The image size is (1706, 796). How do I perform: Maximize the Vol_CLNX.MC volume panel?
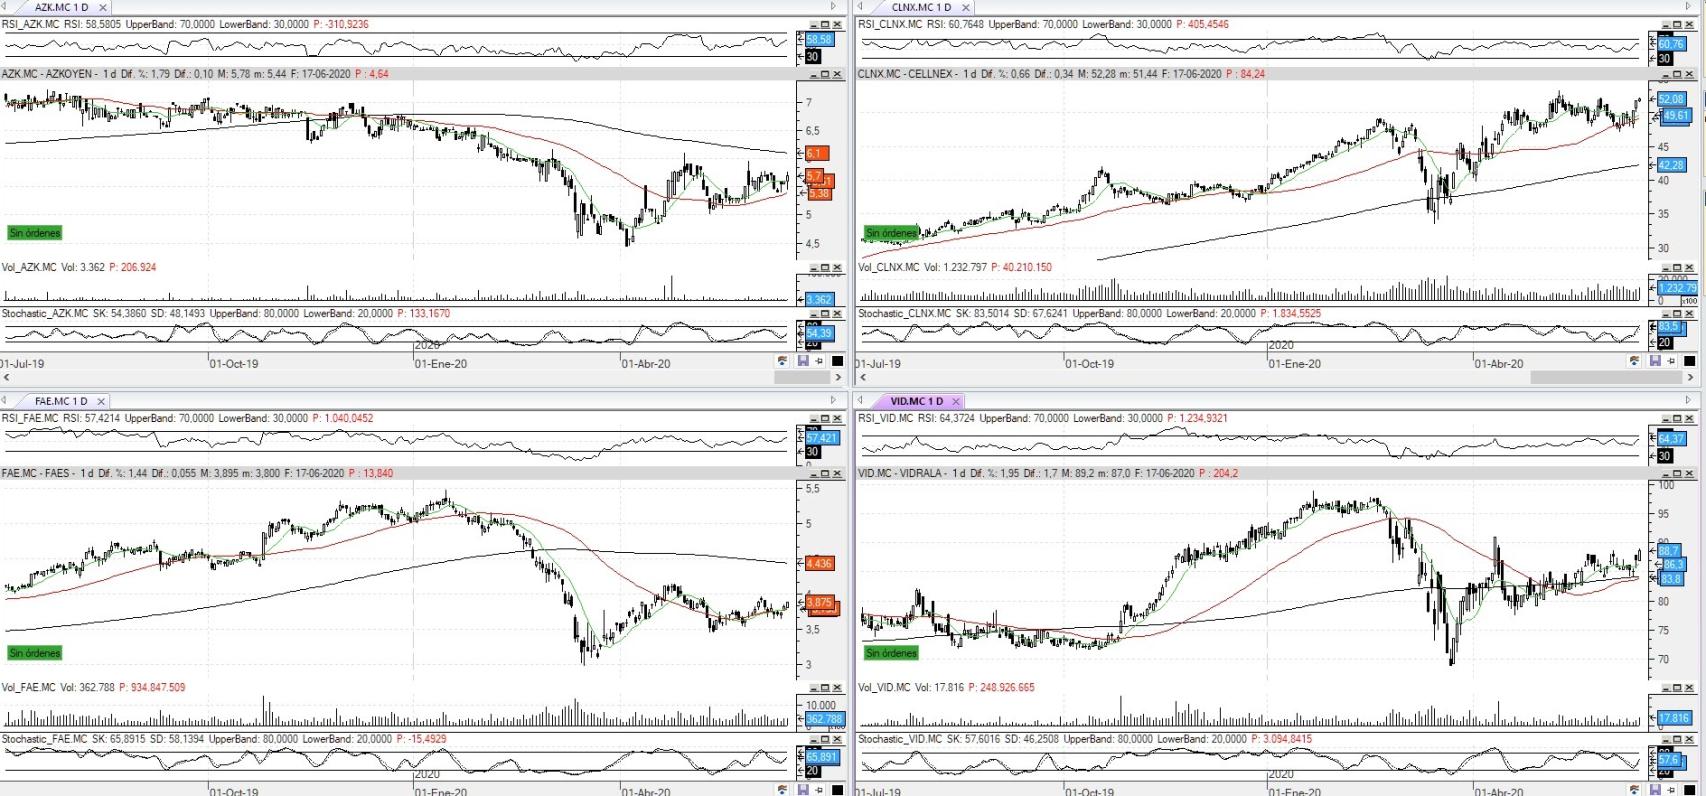(1679, 268)
